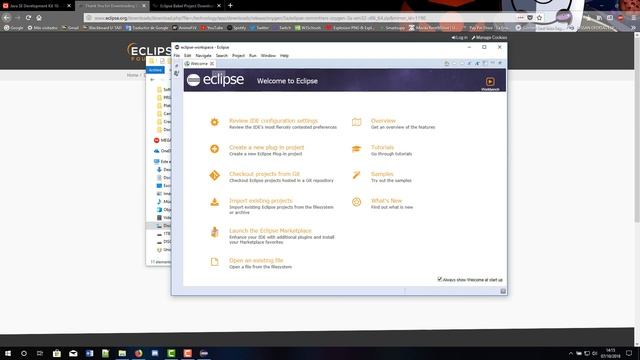The height and width of the screenshot is (360, 640).
Task: Click the star badge icon beside What's New
Action: 356,202
